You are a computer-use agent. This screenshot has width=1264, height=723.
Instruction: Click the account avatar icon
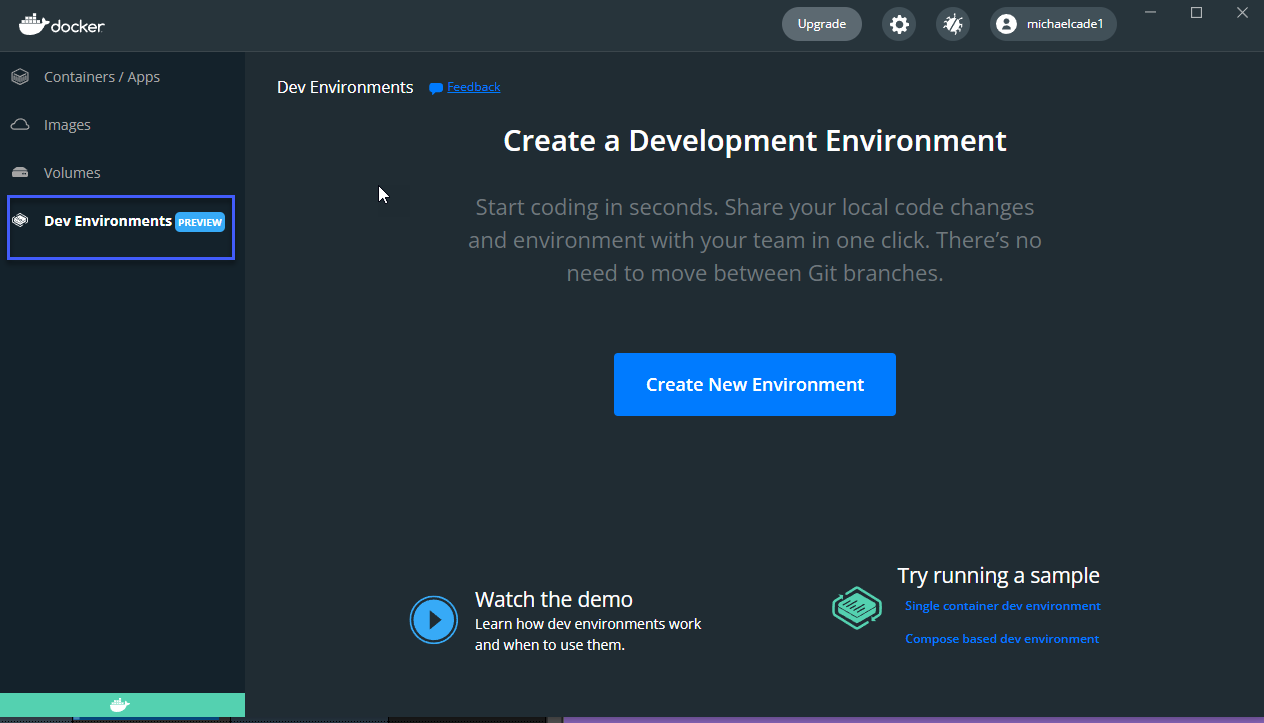coord(1006,23)
